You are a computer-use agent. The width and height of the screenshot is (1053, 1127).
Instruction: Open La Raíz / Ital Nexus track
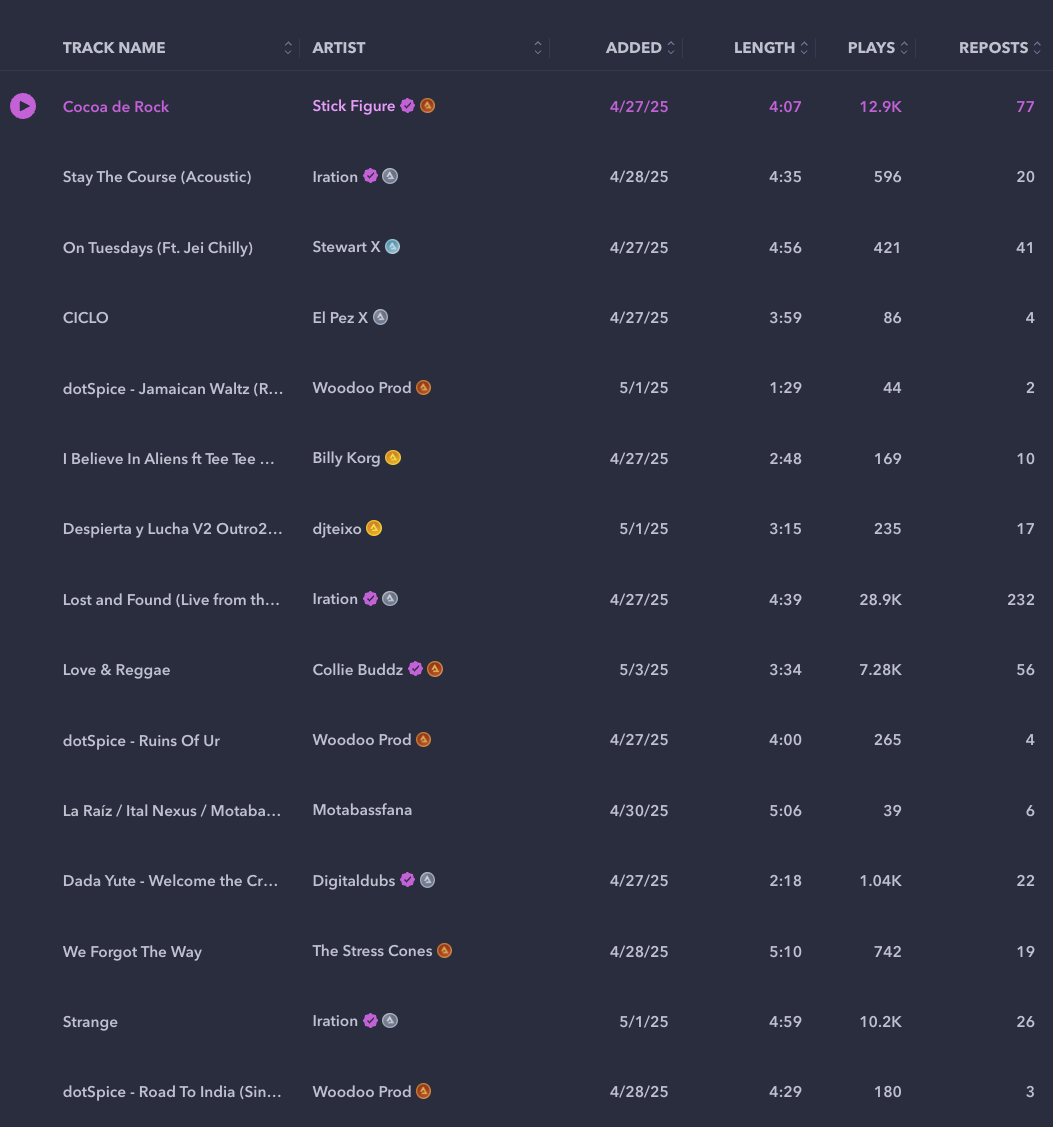tap(172, 811)
